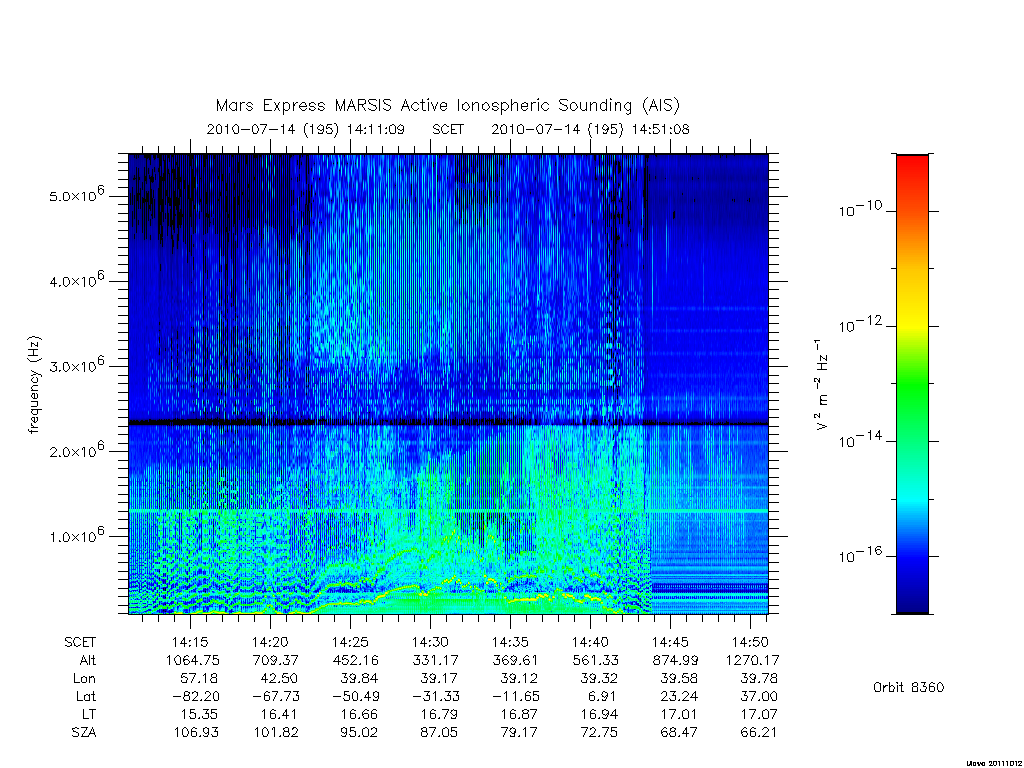Viewport: 1024px width, 768px height.
Task: Click latitude value -67.73
Action: (x=274, y=696)
